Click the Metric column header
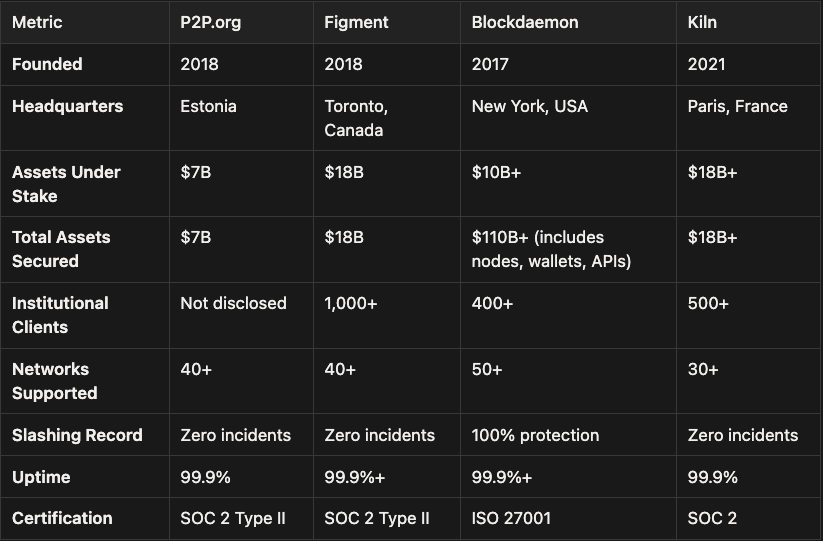 (x=37, y=22)
